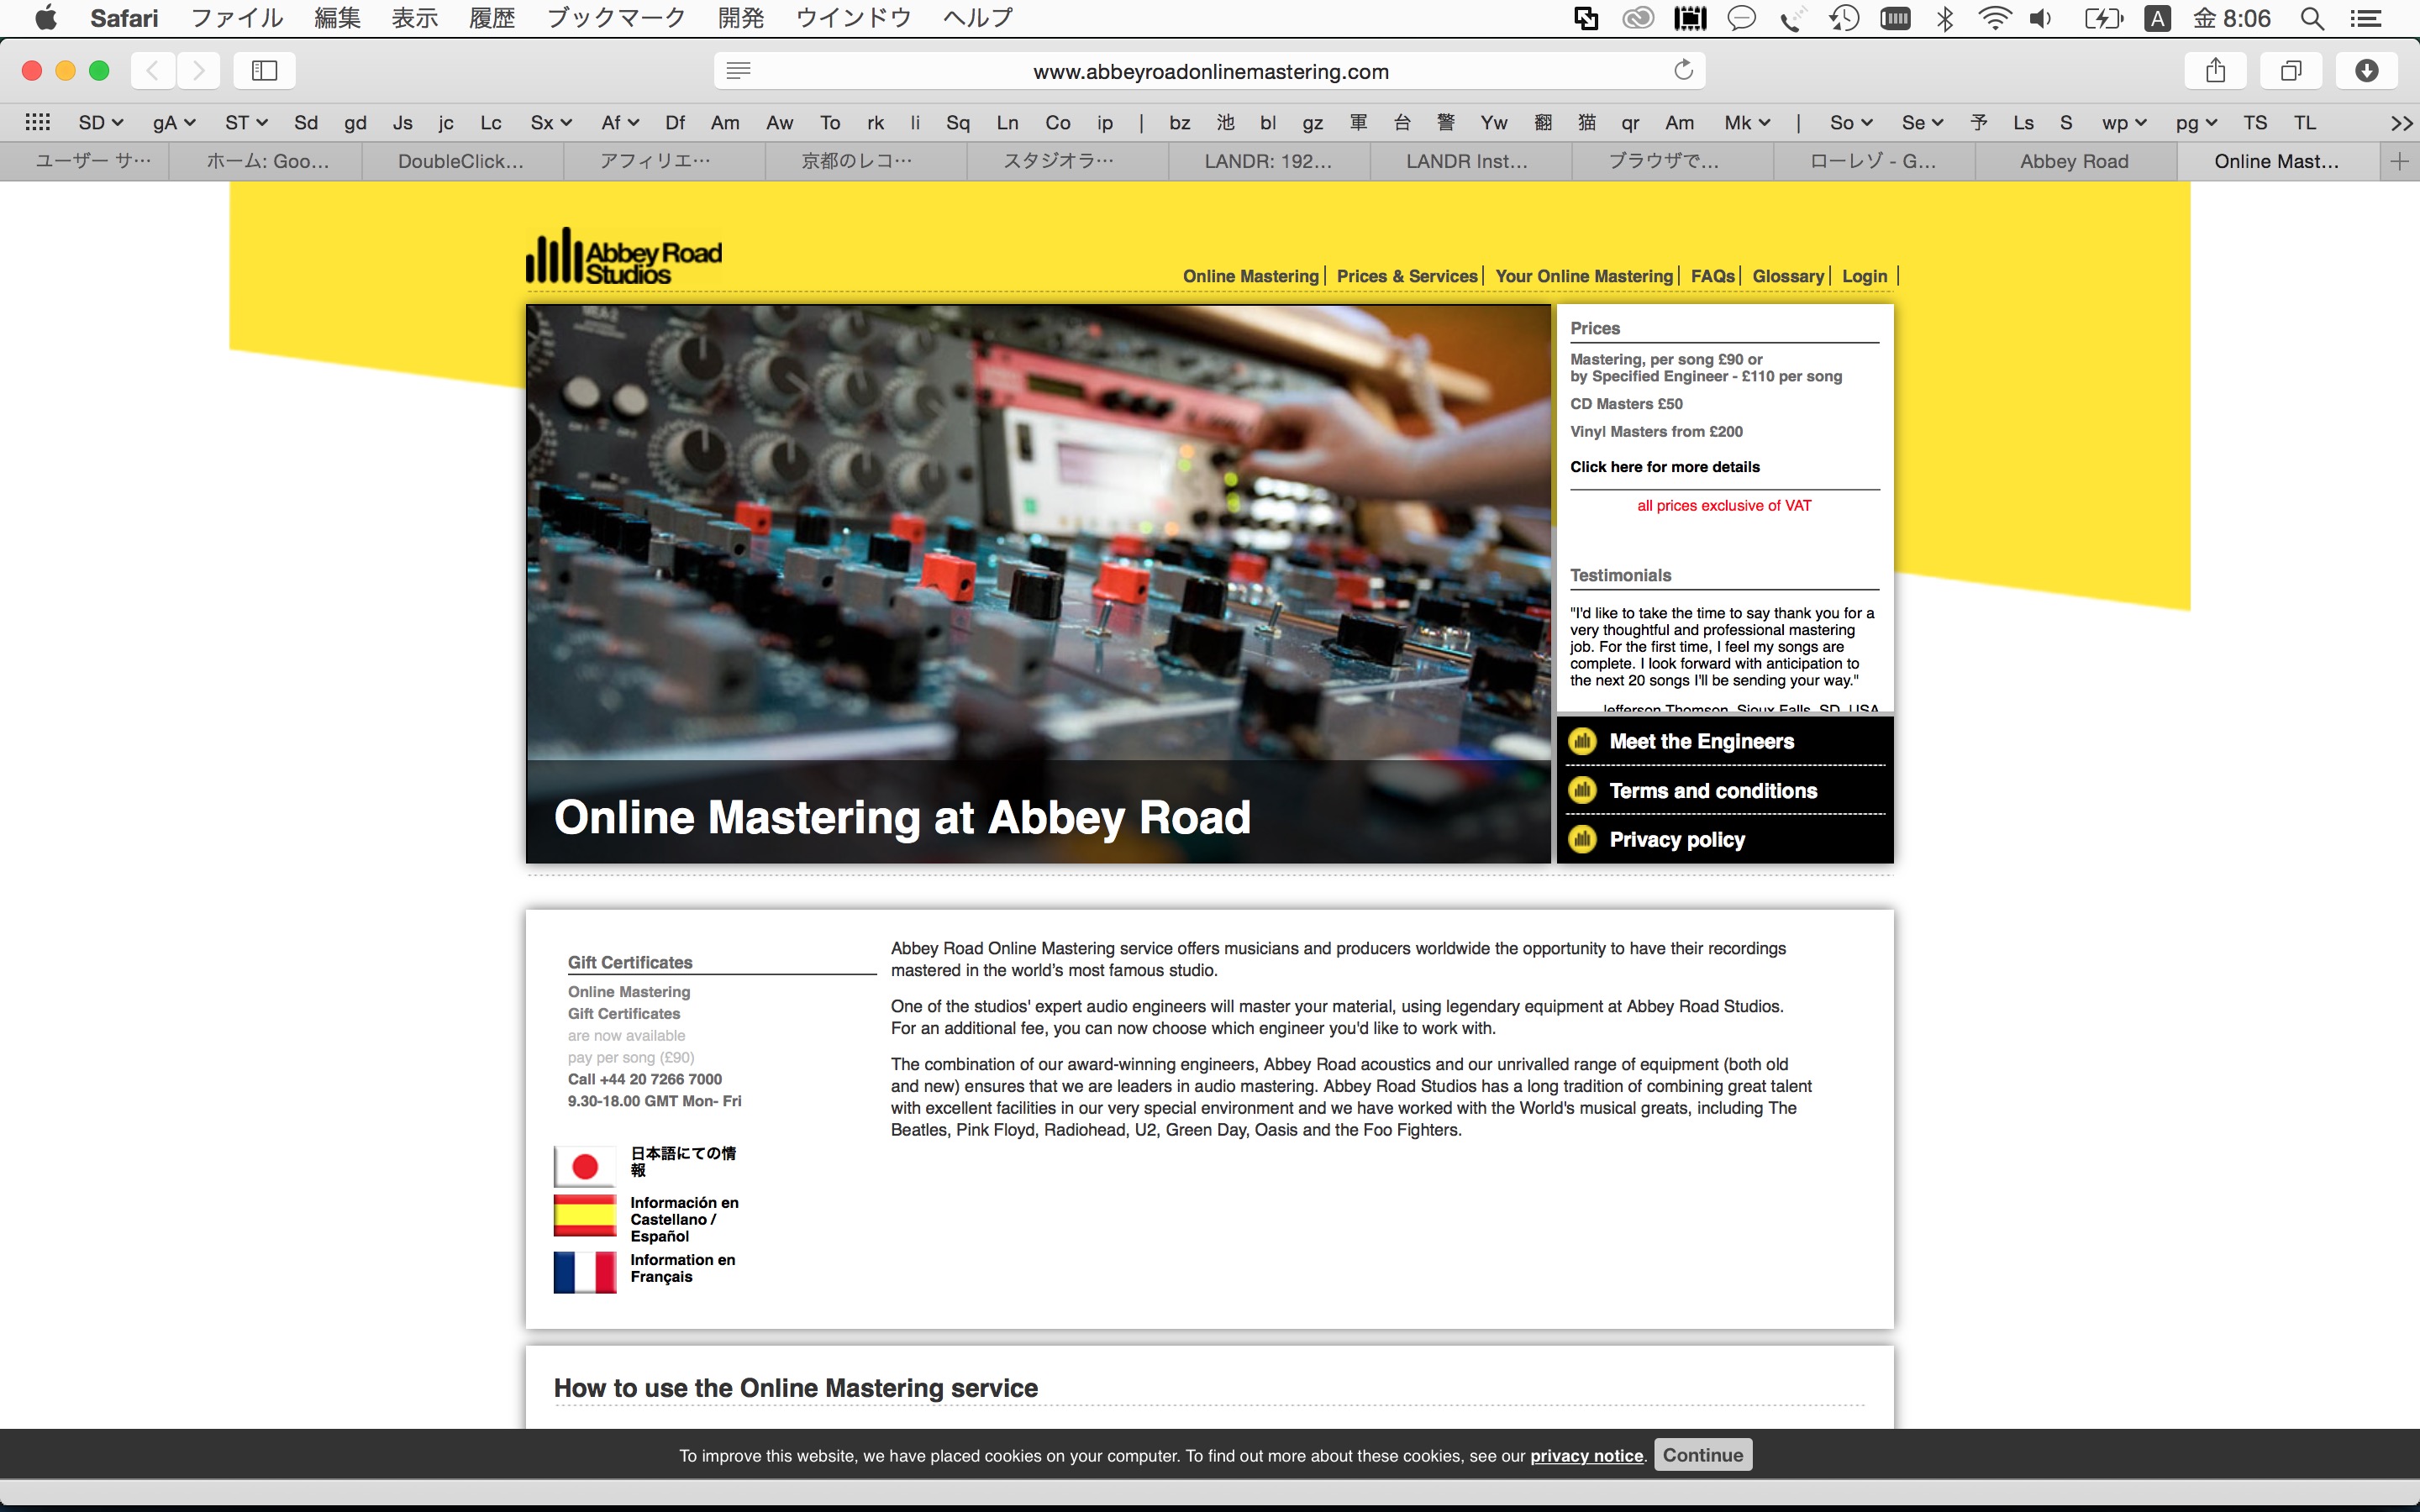Open Spotlight search magnifier in menu bar

click(2312, 18)
